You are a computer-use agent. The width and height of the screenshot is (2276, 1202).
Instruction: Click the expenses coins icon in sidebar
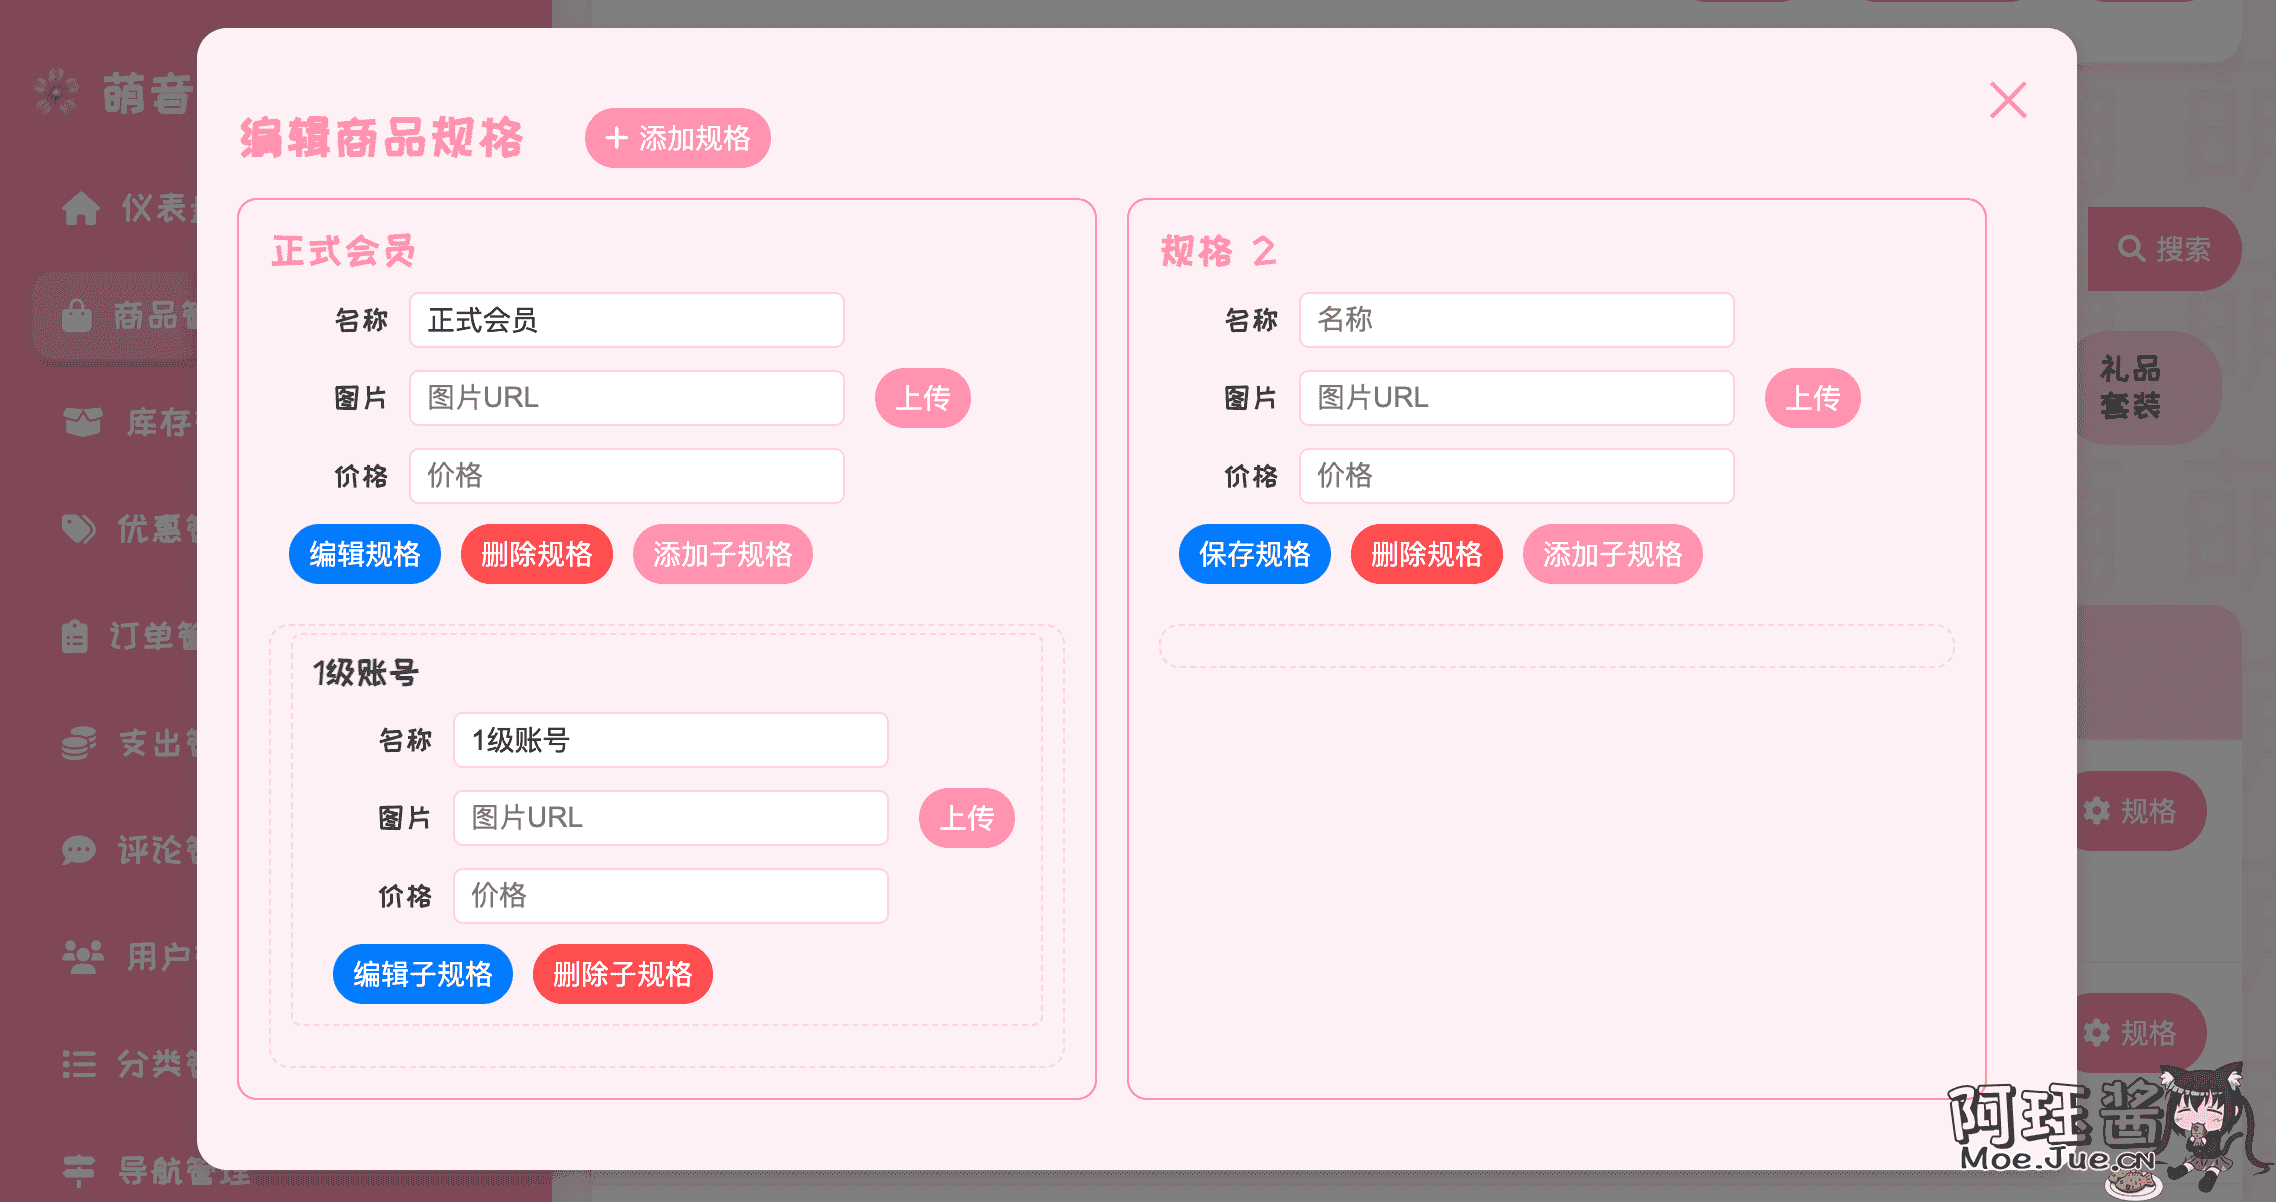point(79,743)
